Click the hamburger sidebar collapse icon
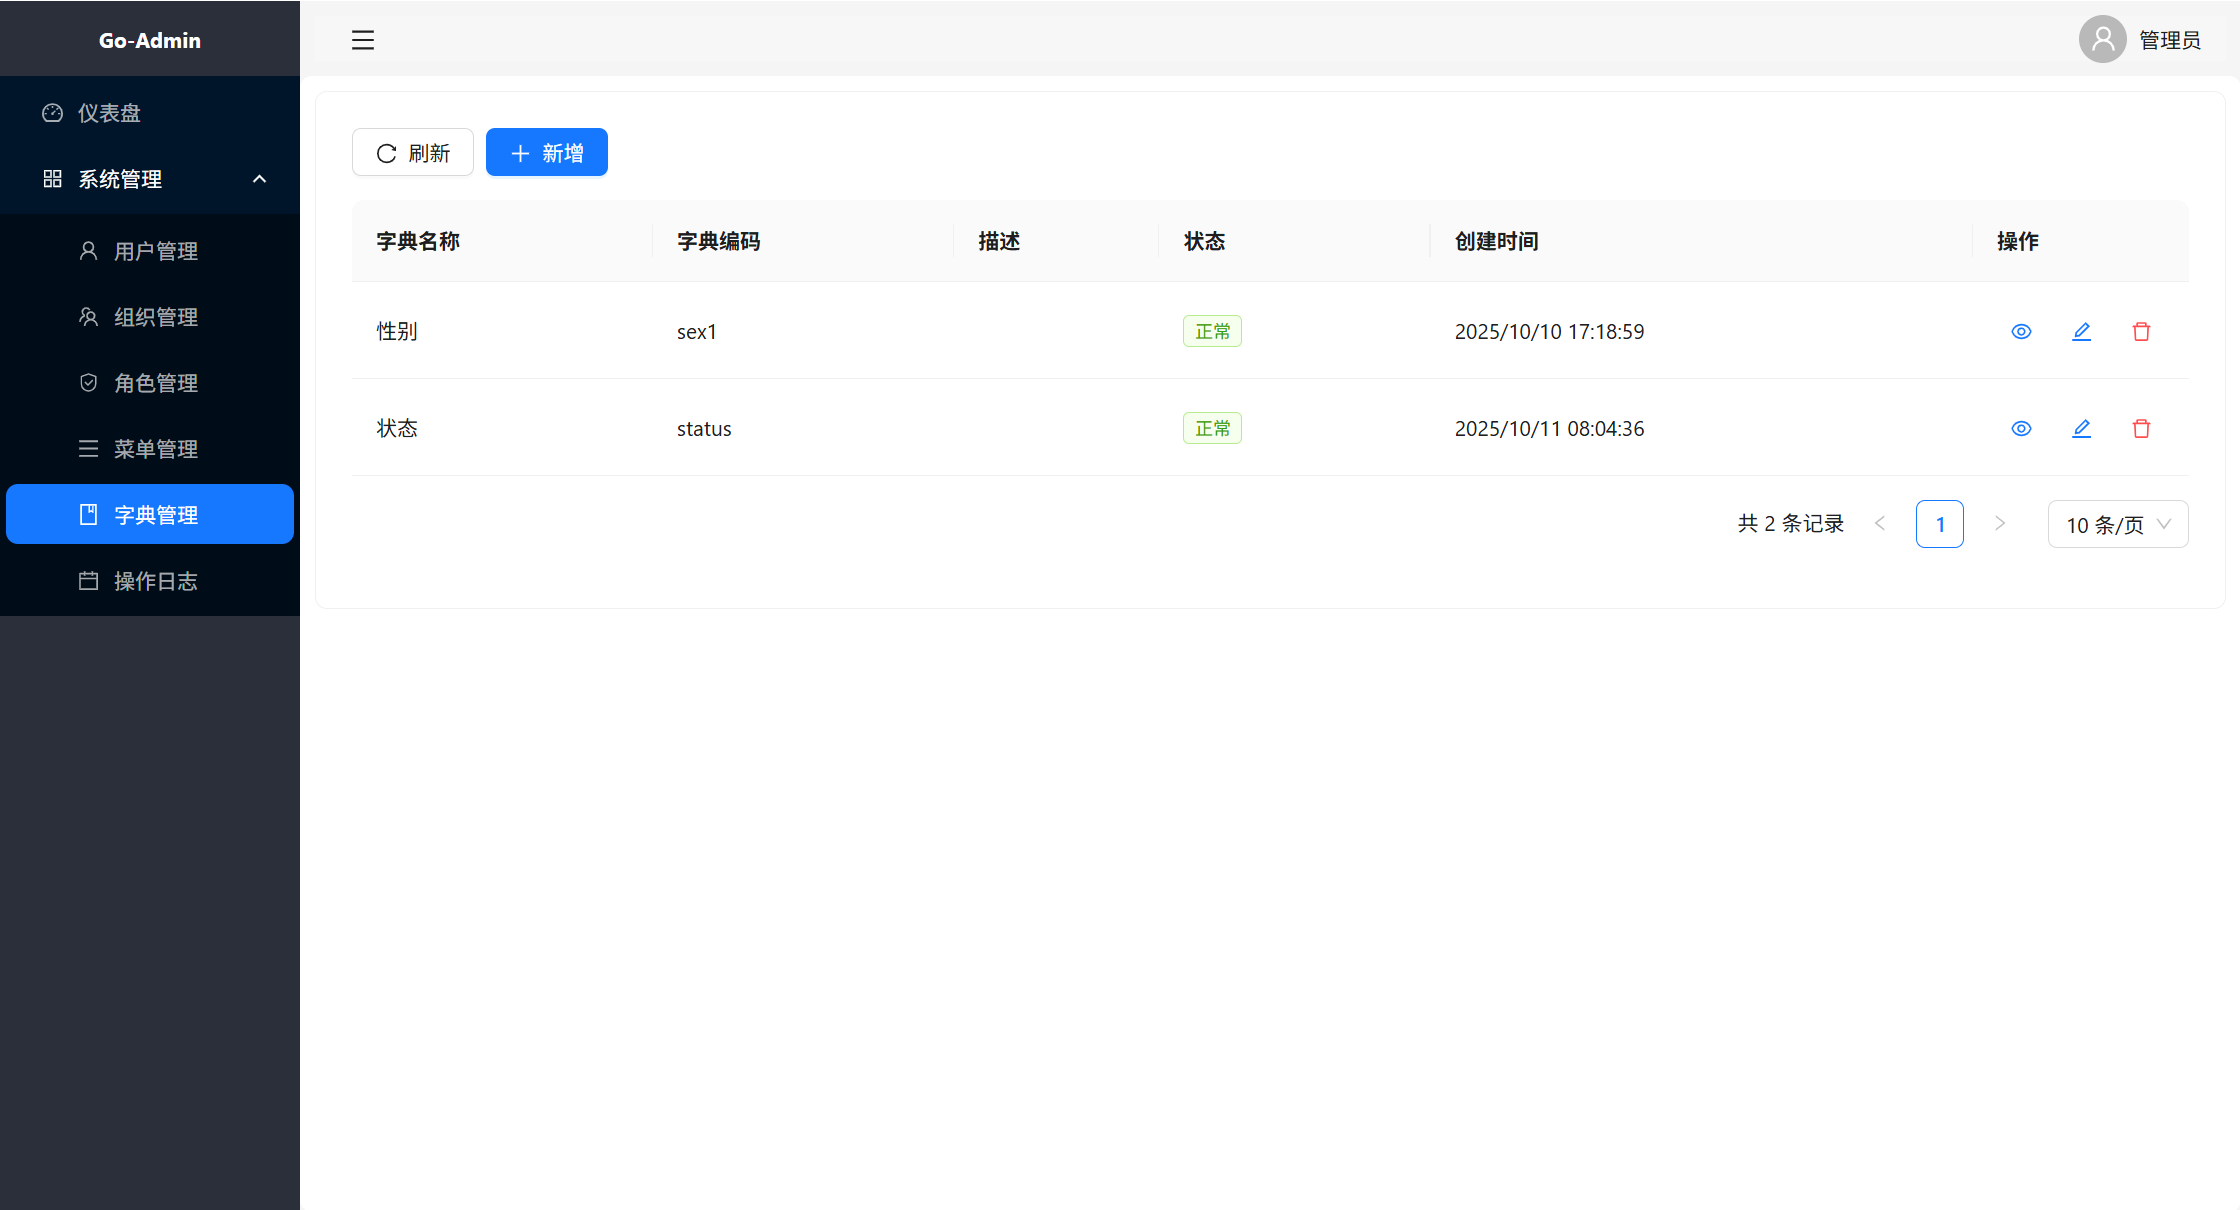Viewport: 2240px width, 1210px height. (363, 40)
